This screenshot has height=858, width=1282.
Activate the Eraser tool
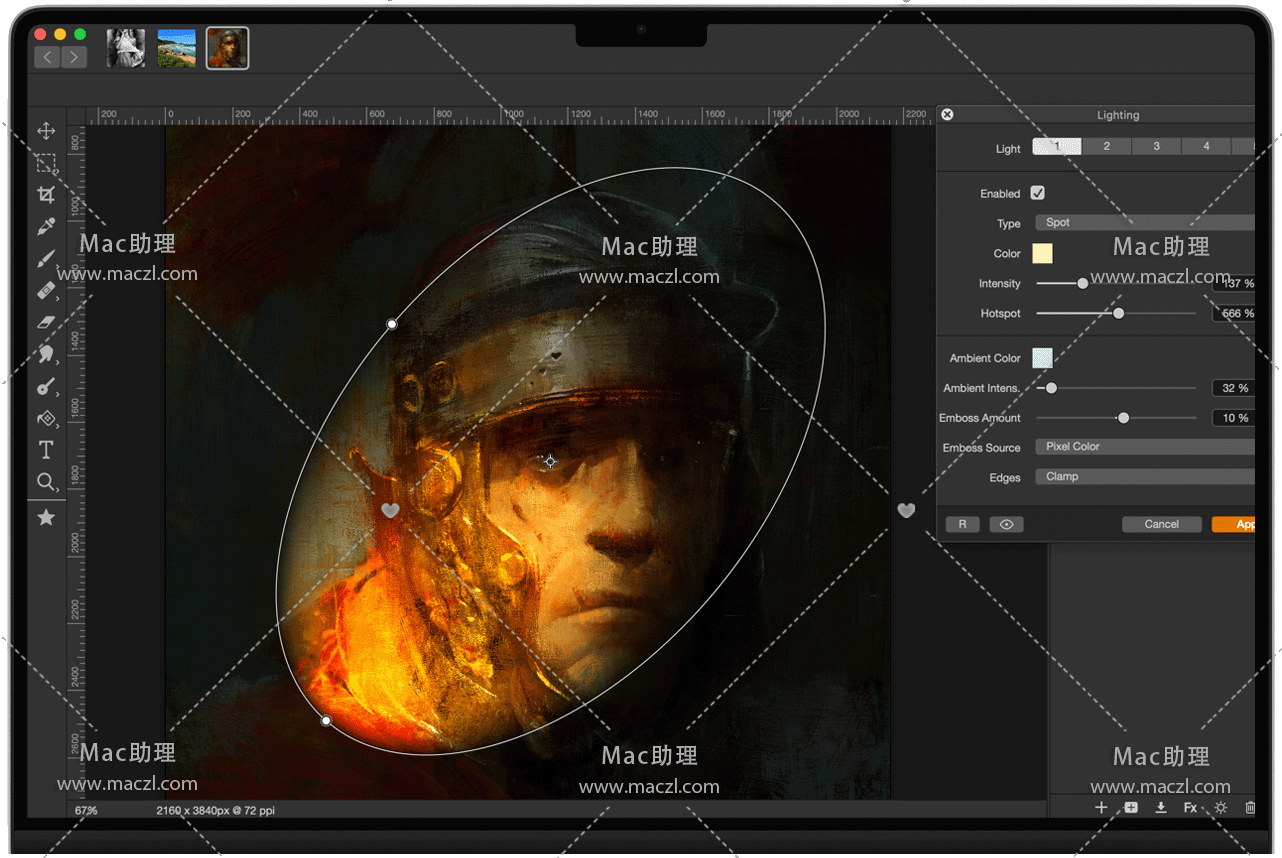[46, 322]
